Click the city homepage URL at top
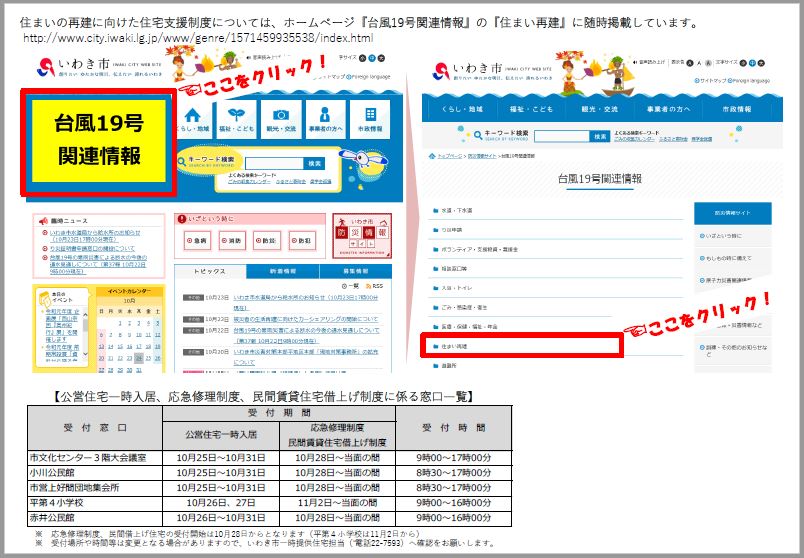This screenshot has height=558, width=804. pyautogui.click(x=197, y=38)
